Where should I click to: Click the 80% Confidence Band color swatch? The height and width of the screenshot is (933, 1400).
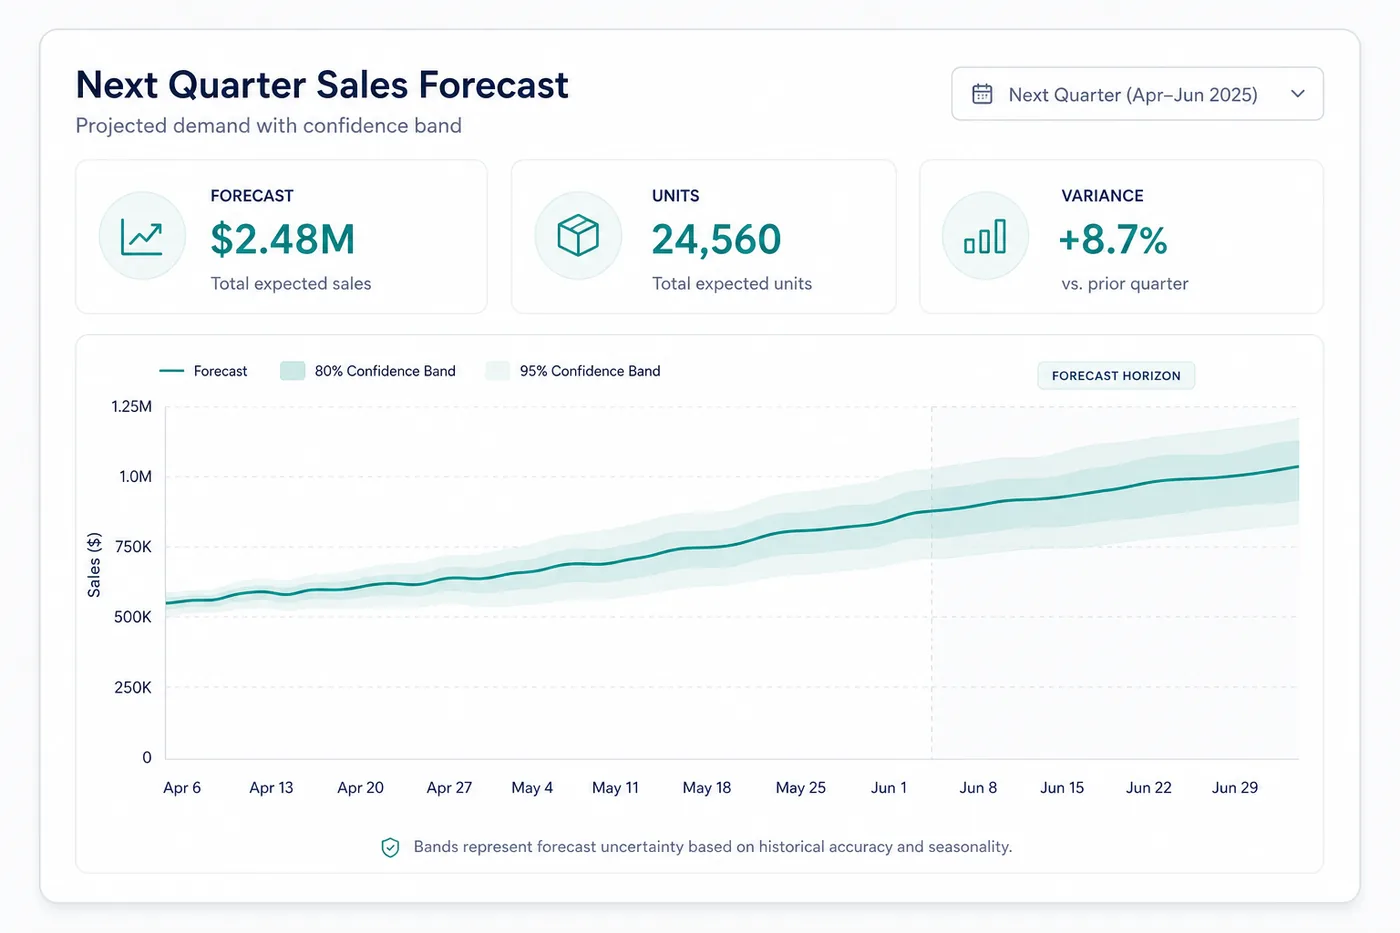click(x=292, y=371)
